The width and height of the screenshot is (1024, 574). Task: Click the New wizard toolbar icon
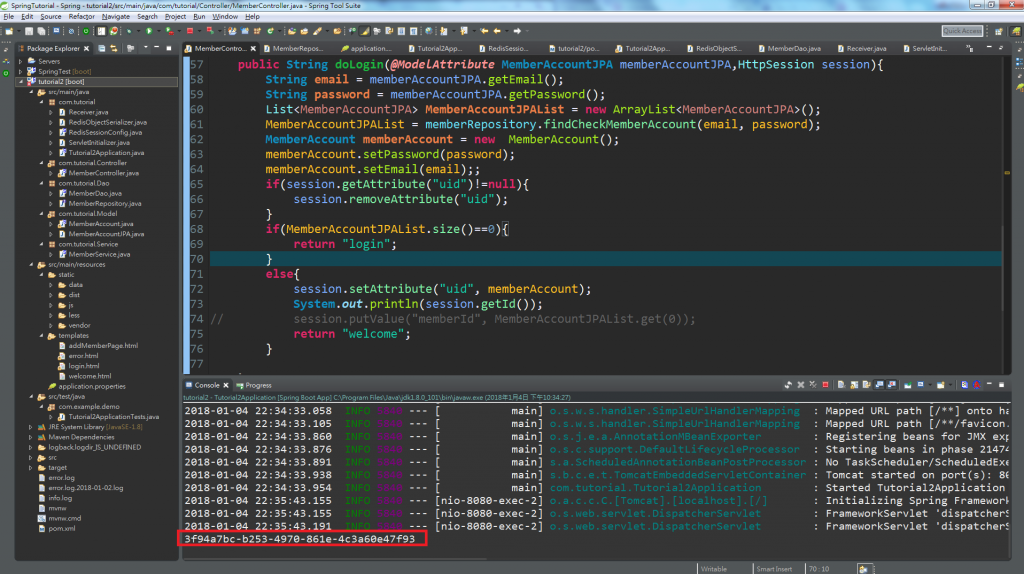(x=9, y=31)
